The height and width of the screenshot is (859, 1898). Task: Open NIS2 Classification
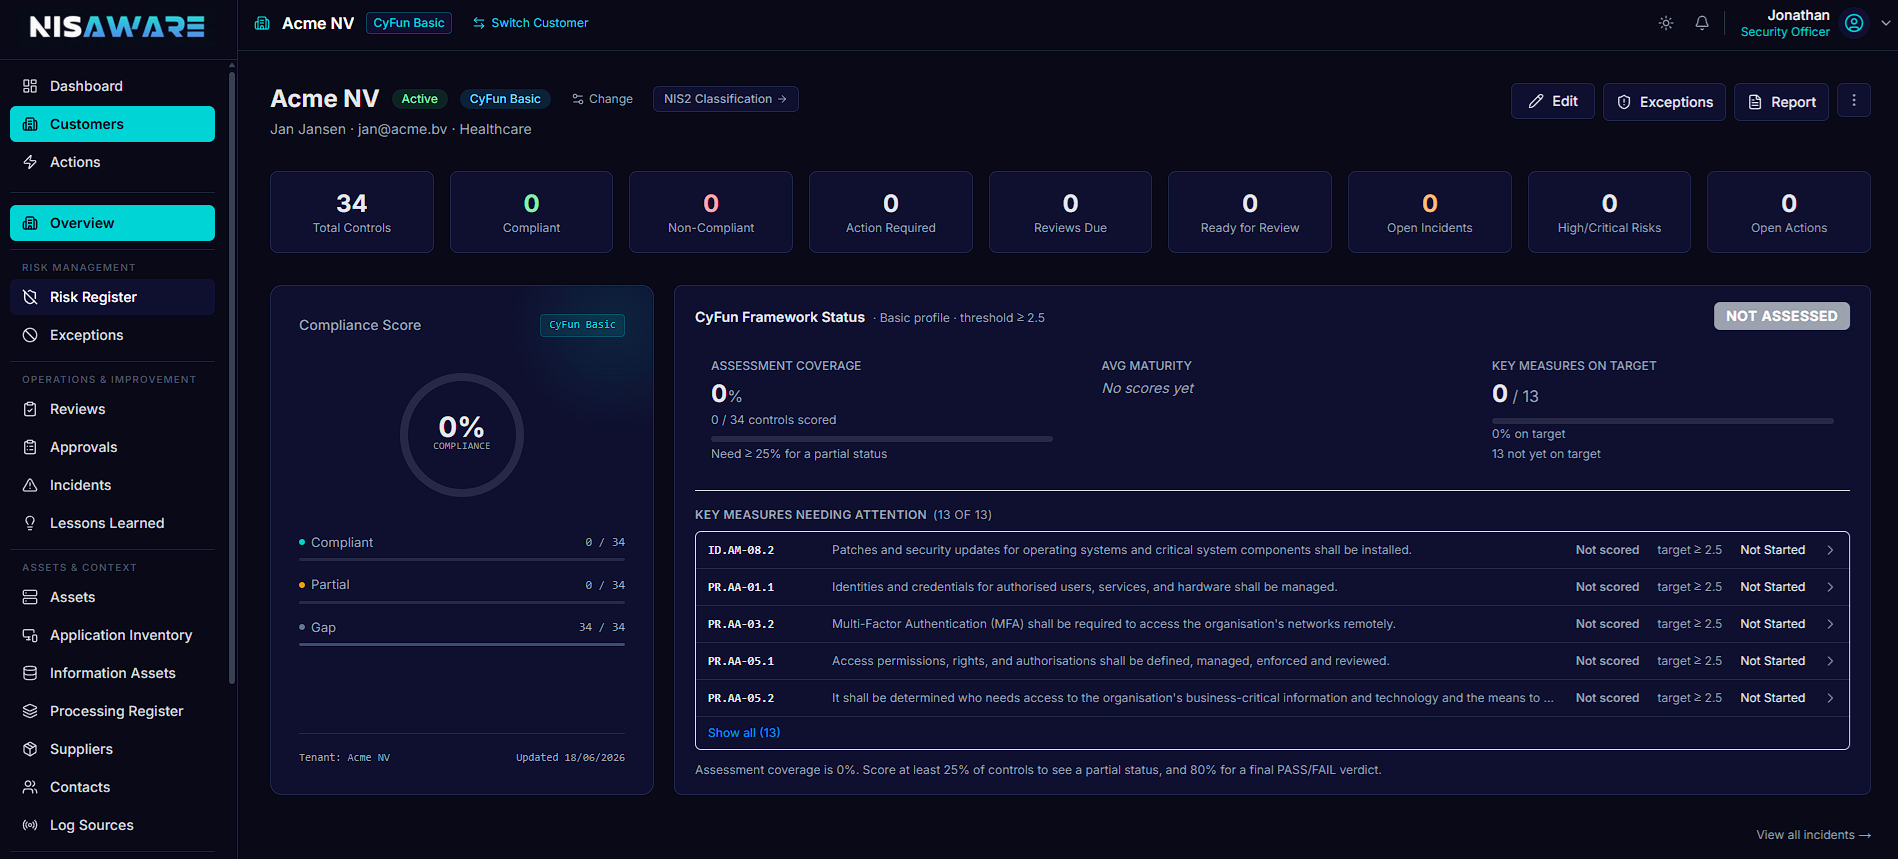[x=725, y=99]
